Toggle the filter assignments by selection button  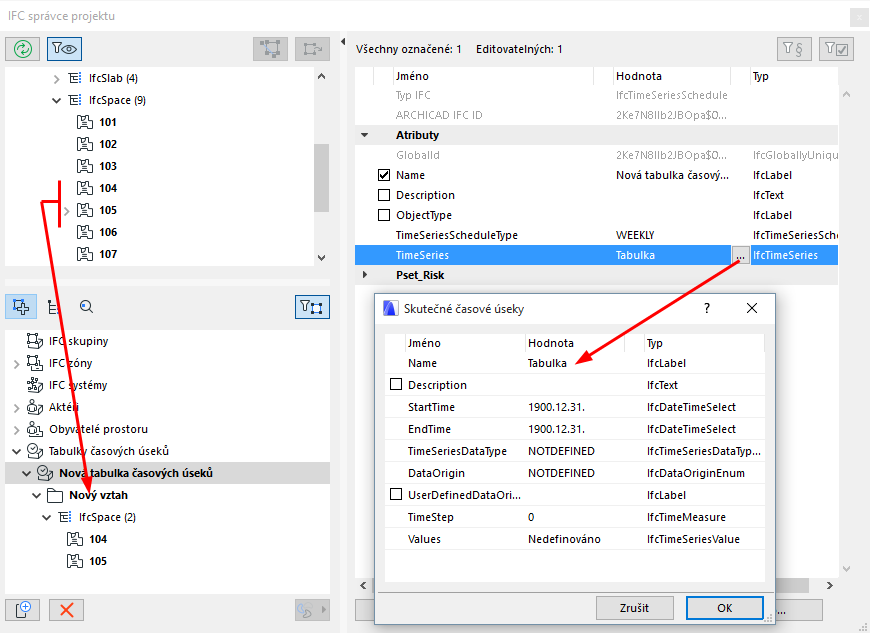point(312,307)
